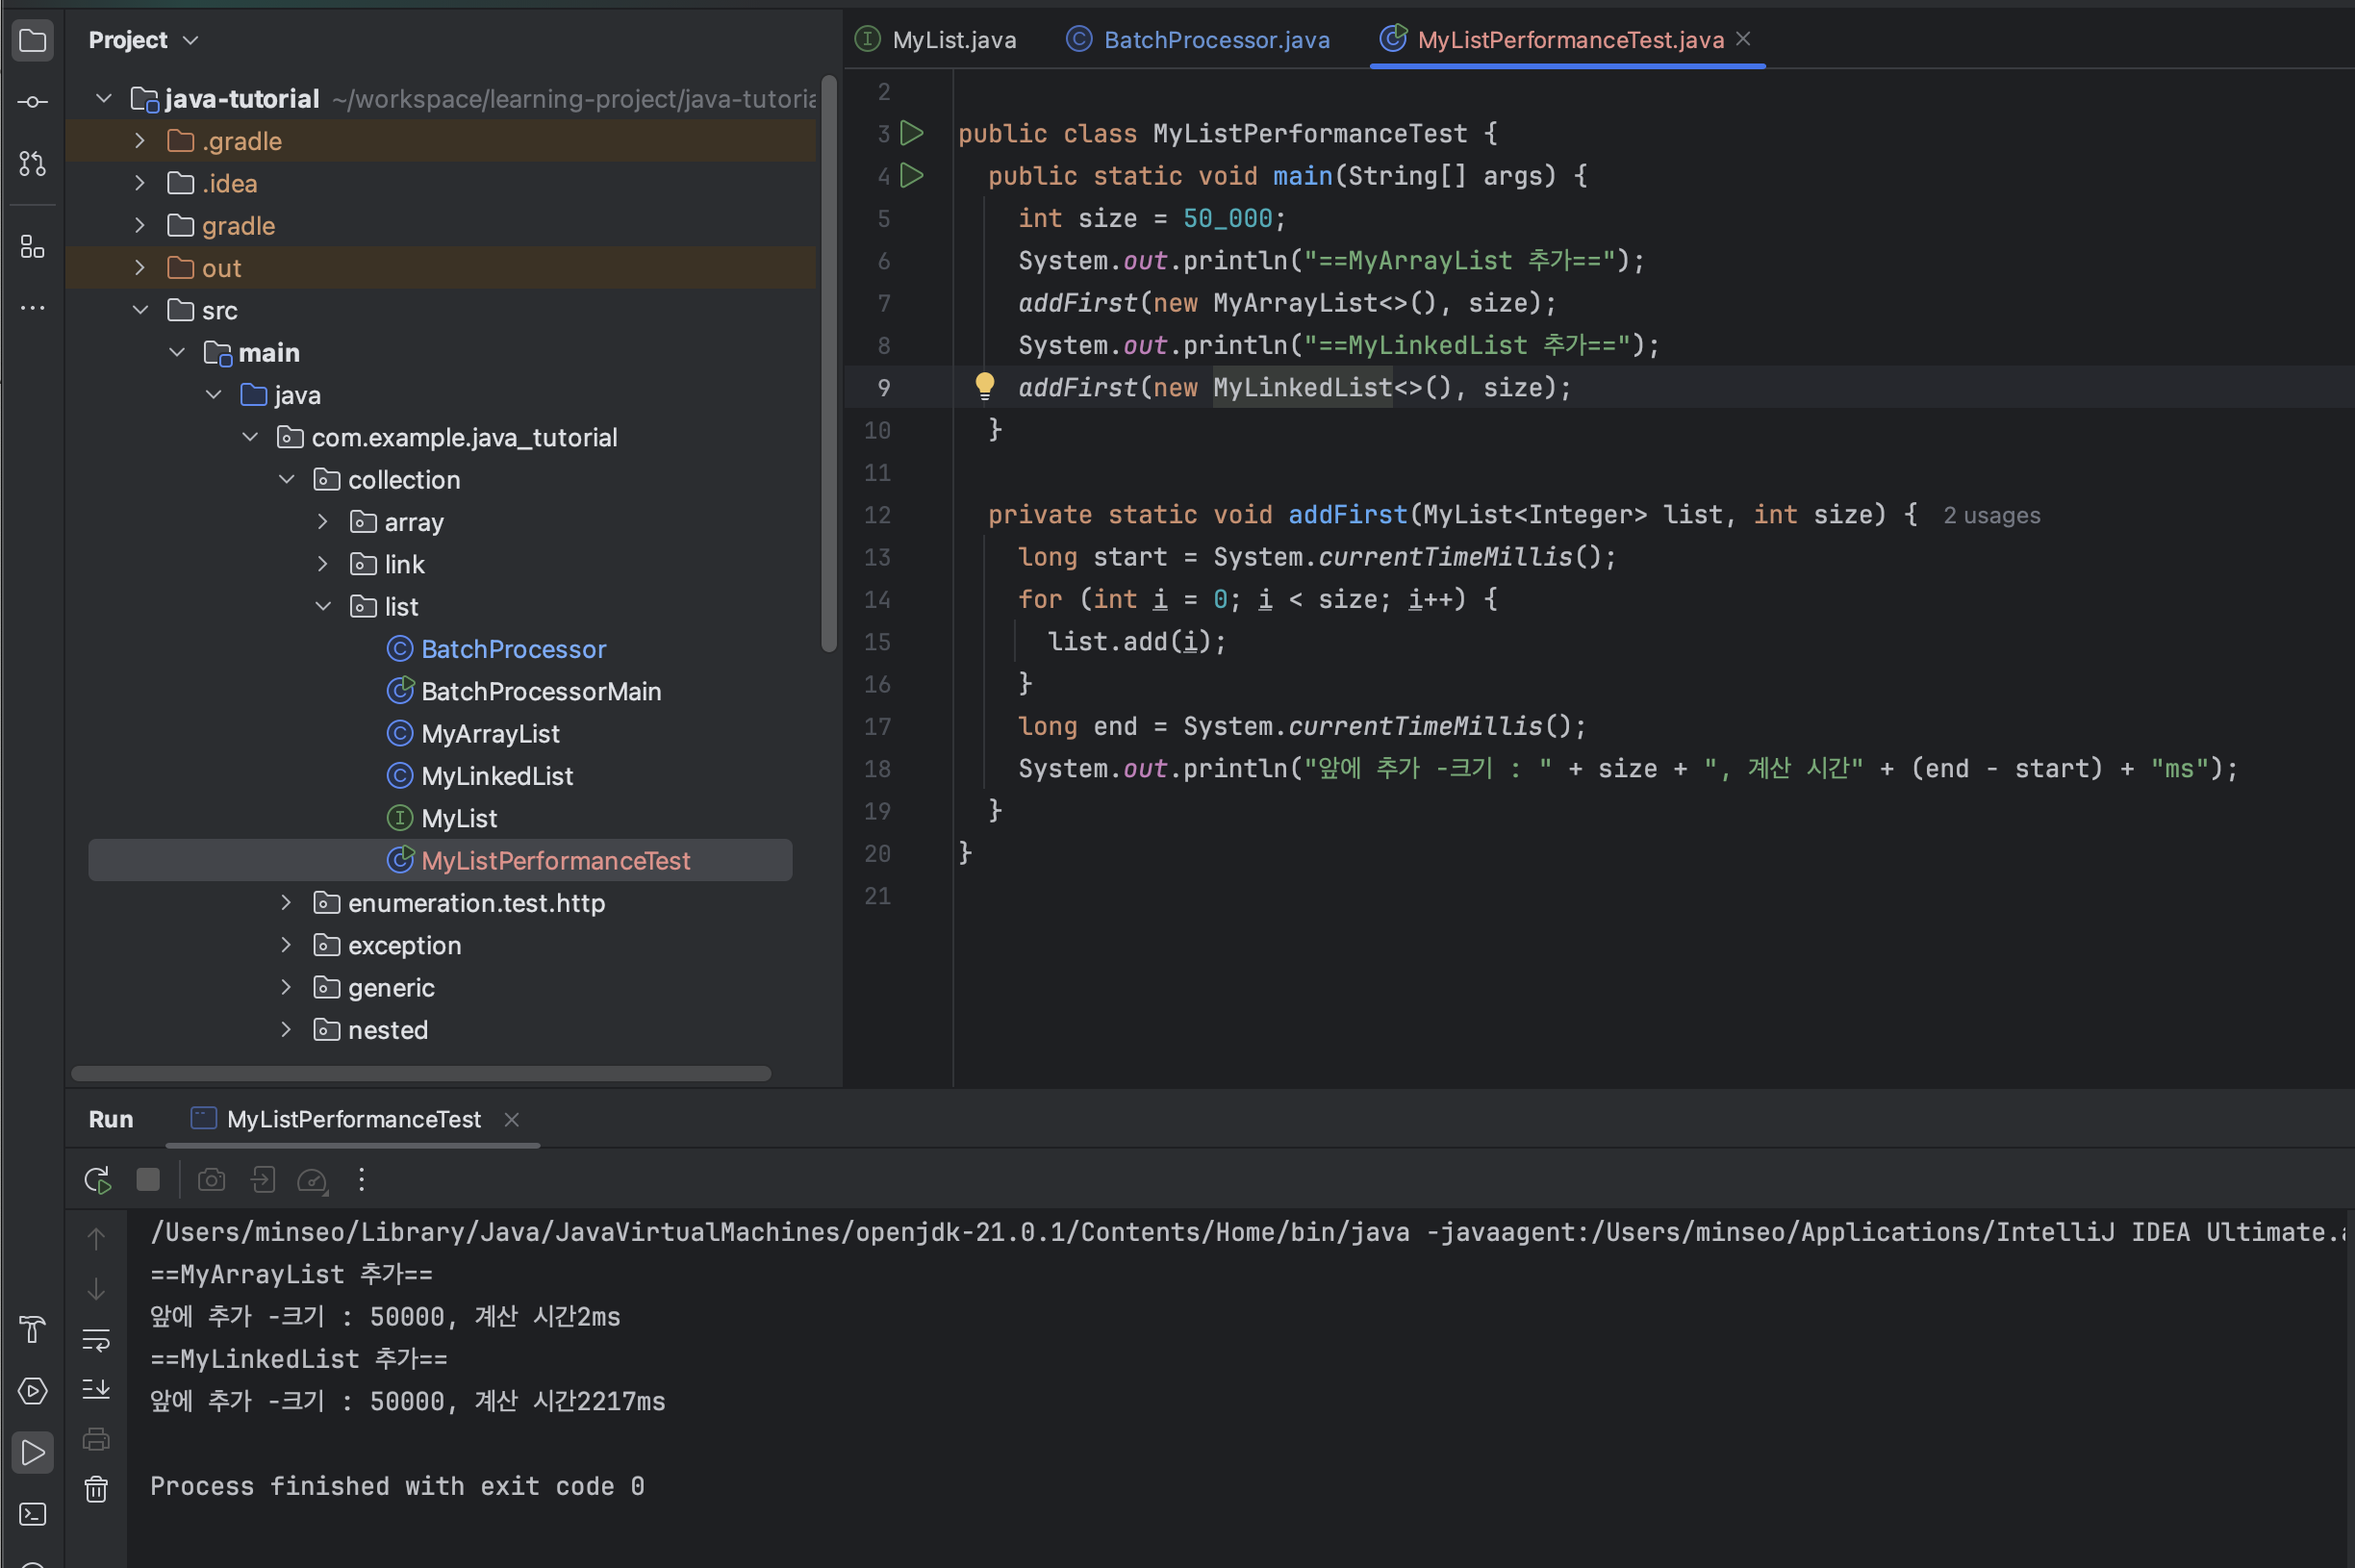Click the thread dump camera icon
2355x1568 pixels.
pos(211,1180)
